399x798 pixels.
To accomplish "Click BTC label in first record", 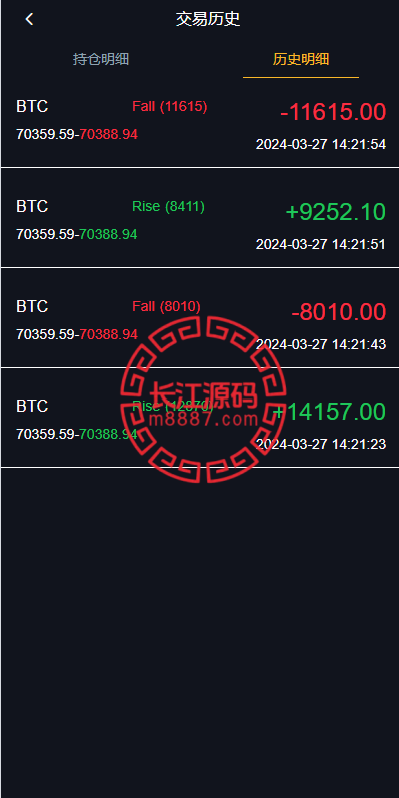I will click(32, 106).
